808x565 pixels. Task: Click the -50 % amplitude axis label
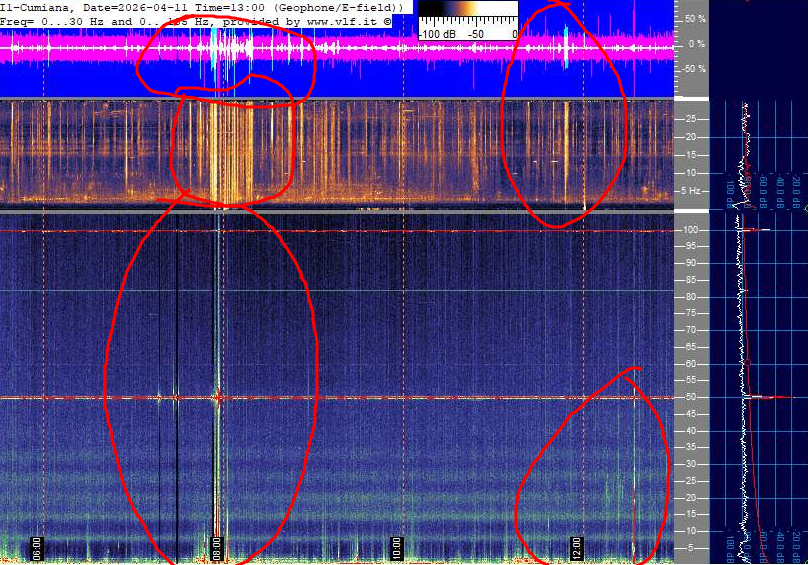click(694, 69)
